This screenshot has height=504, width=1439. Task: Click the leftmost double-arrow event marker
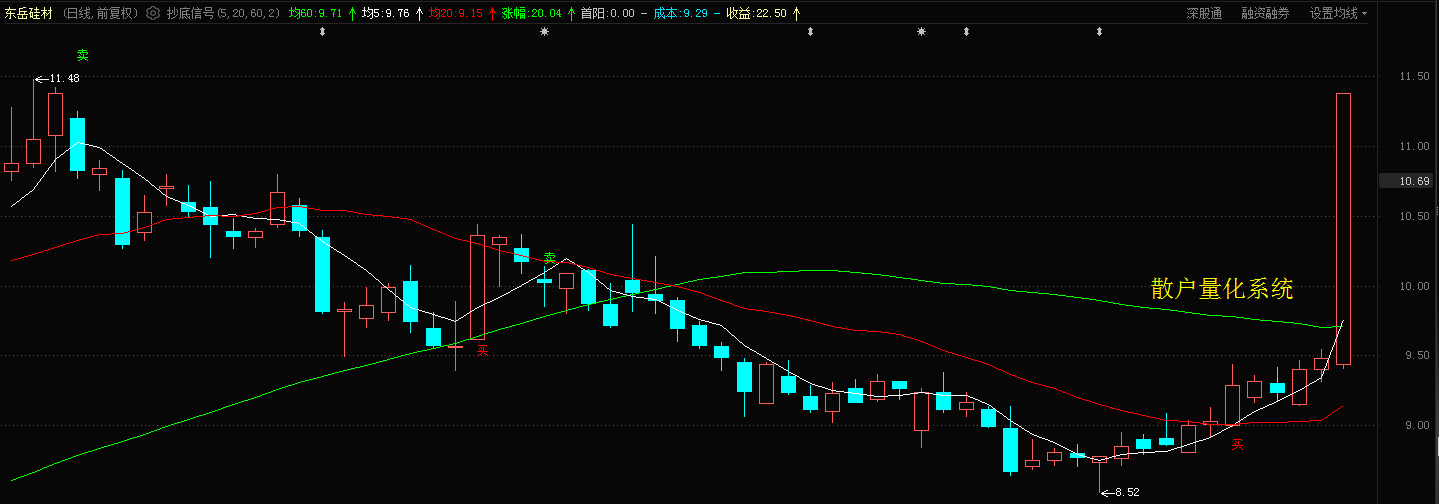pyautogui.click(x=322, y=32)
